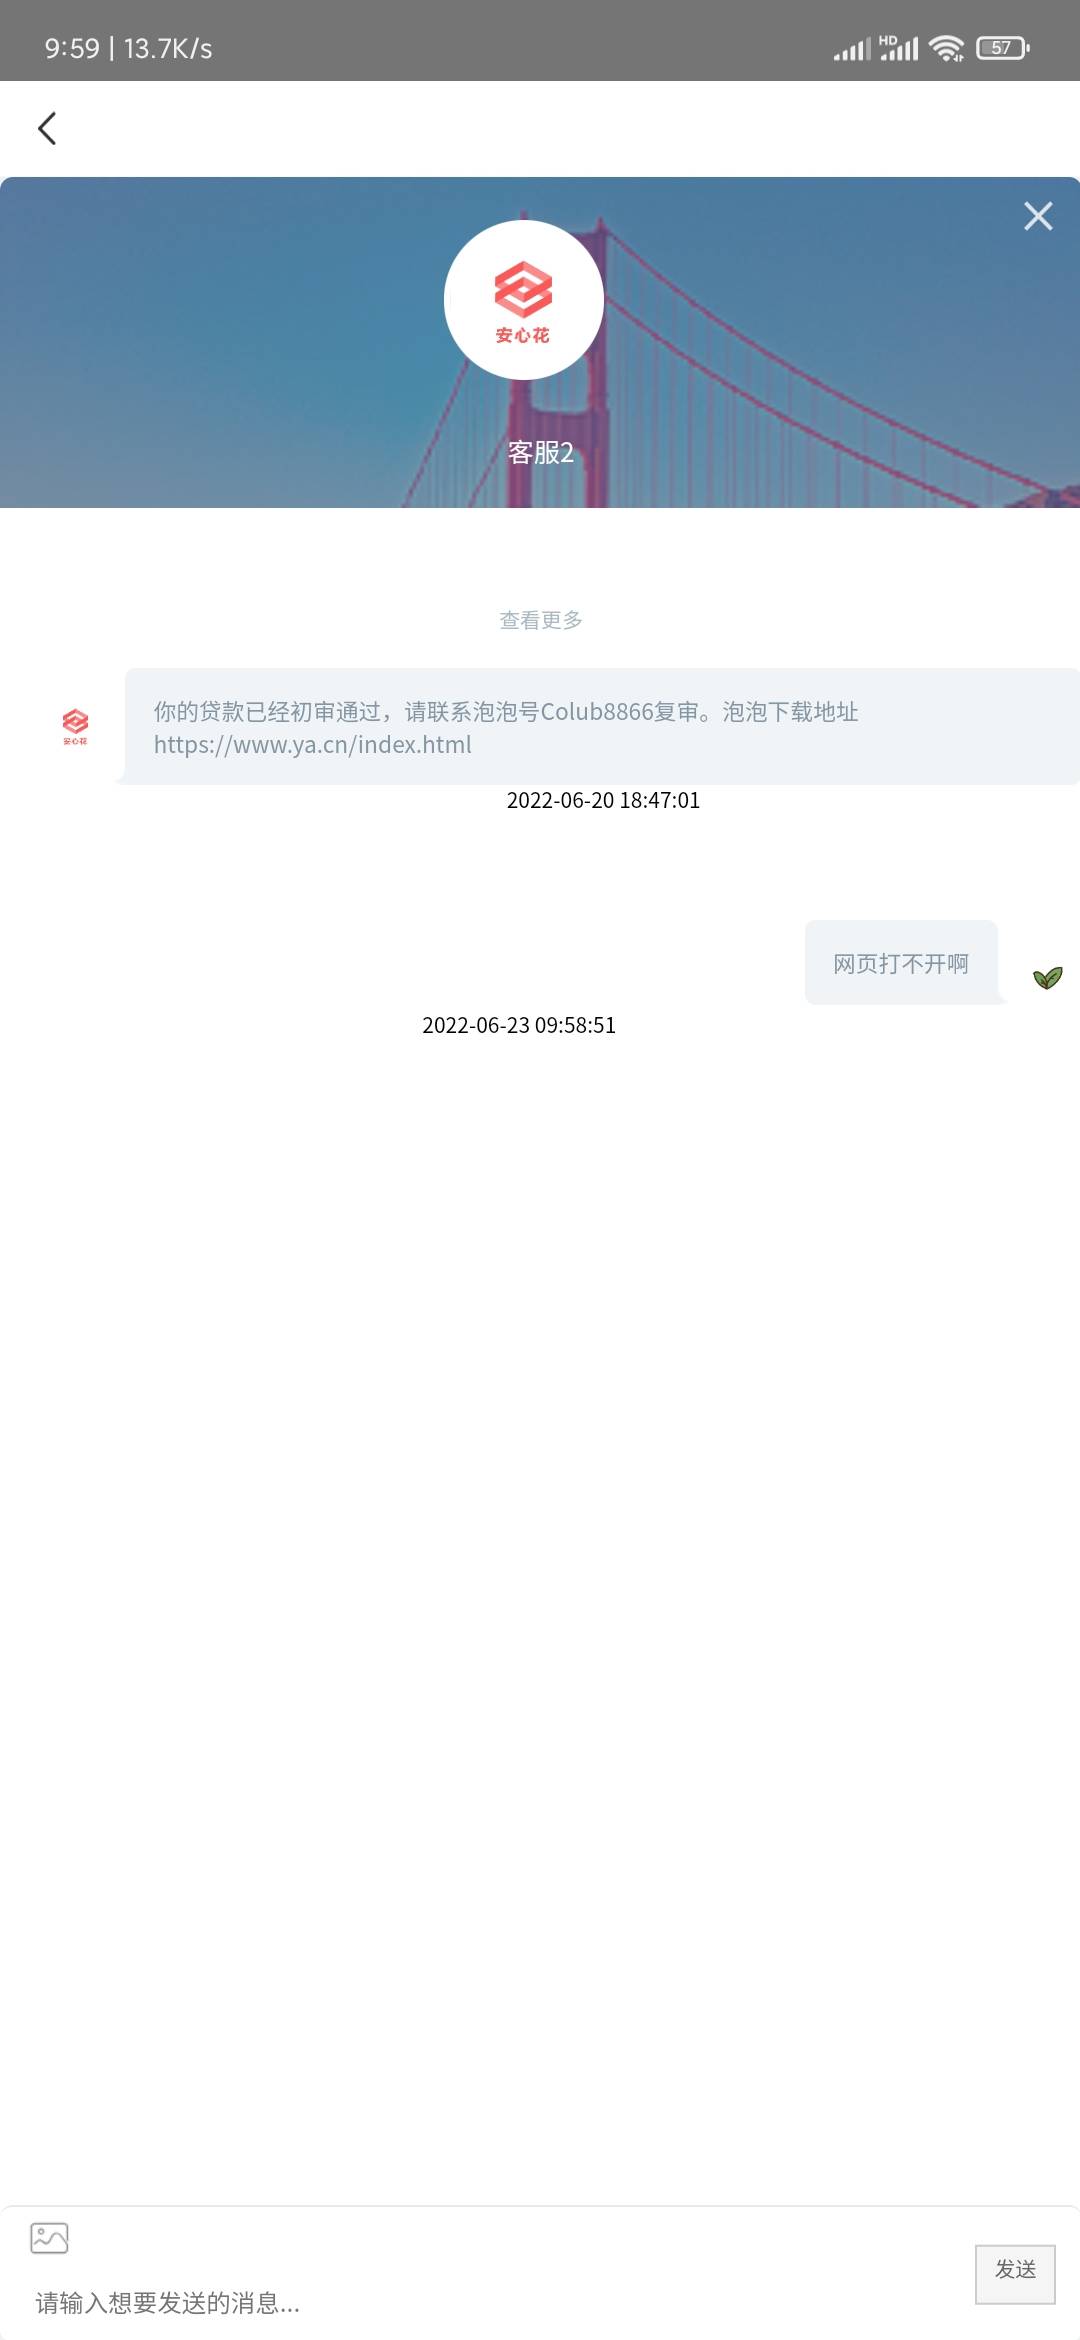Tap the 2022-06-23 09:58:51 timestamp
This screenshot has height=2340, width=1080.
[519, 1025]
